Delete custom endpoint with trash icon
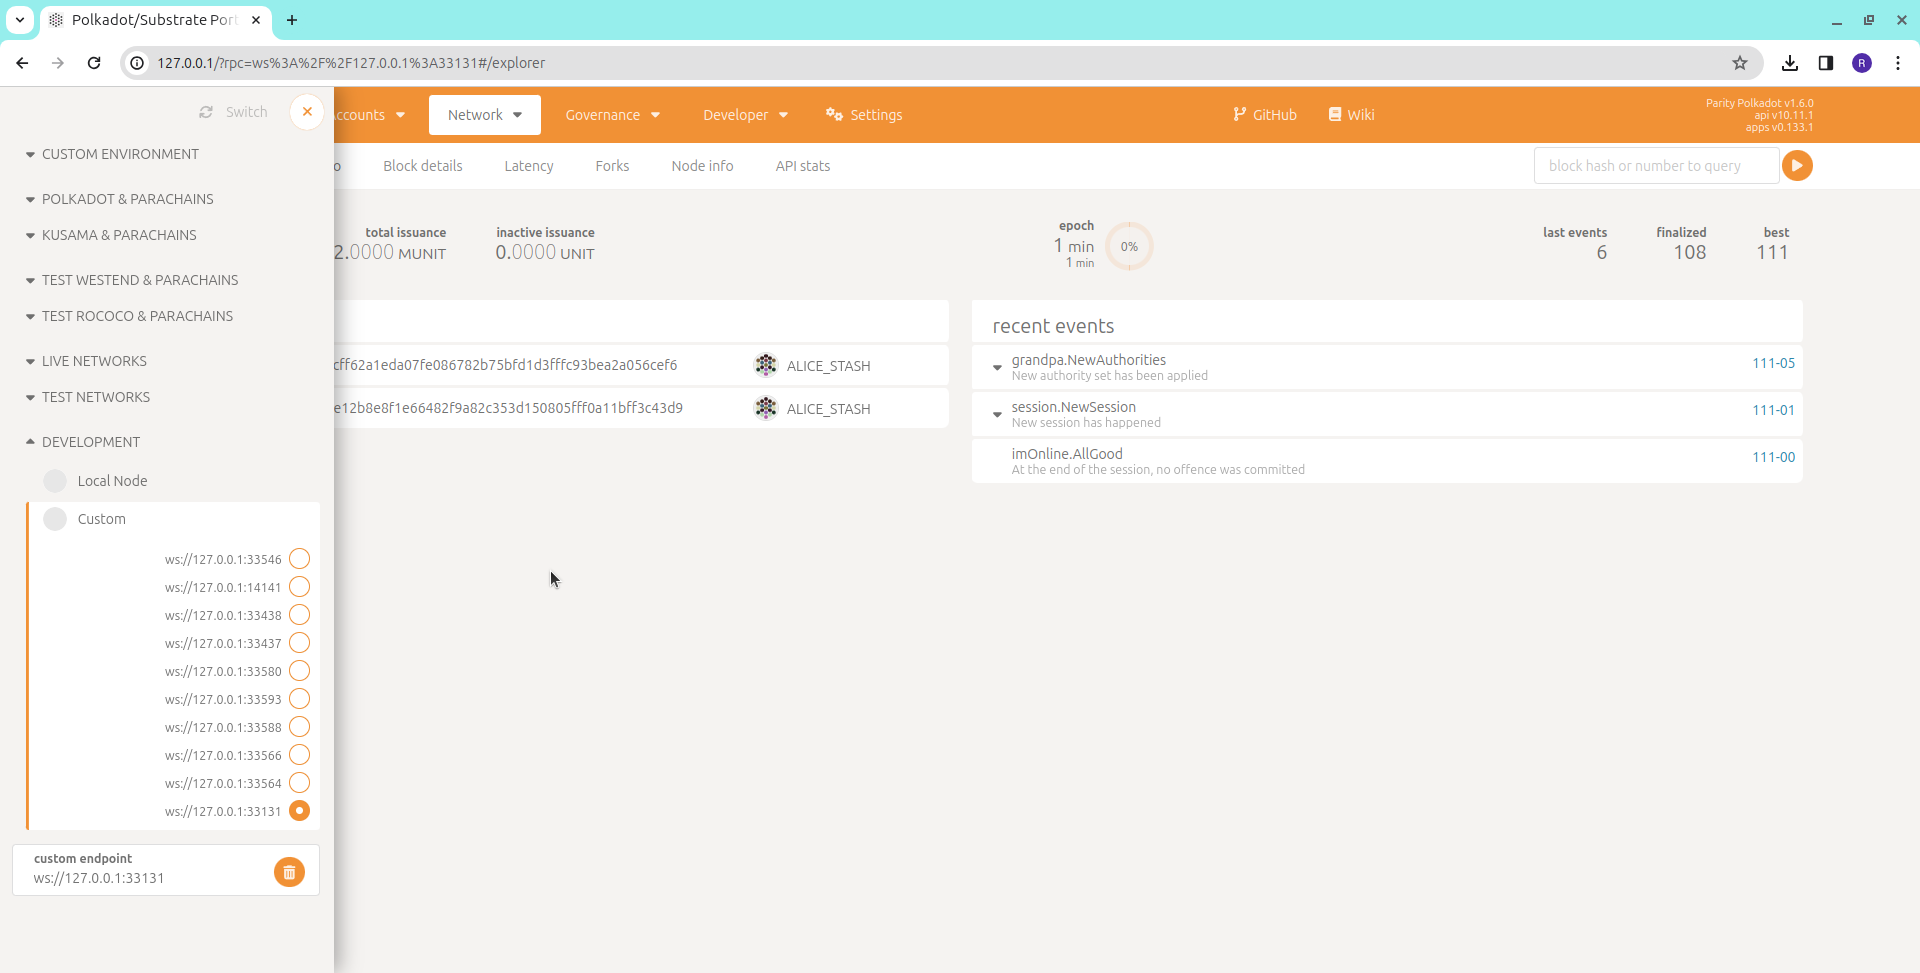This screenshot has width=1920, height=973. 289,872
